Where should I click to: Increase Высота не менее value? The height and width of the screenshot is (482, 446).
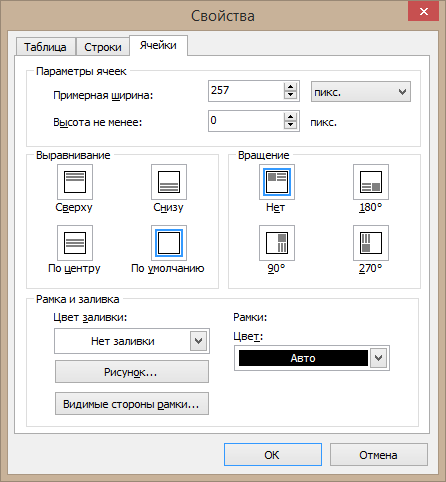click(x=290, y=117)
